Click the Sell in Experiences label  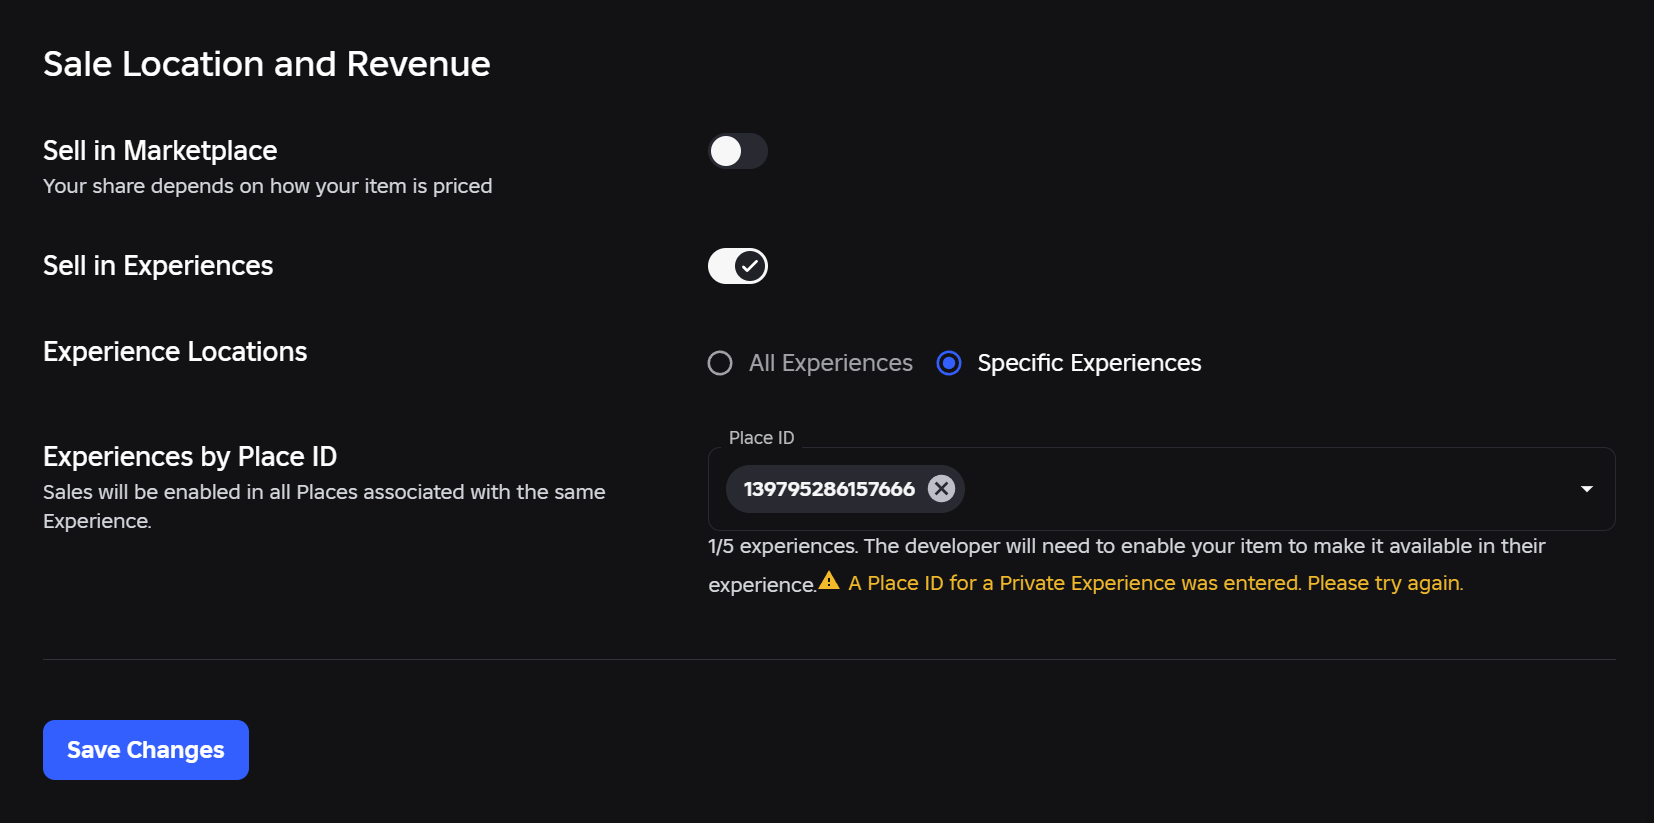158,266
